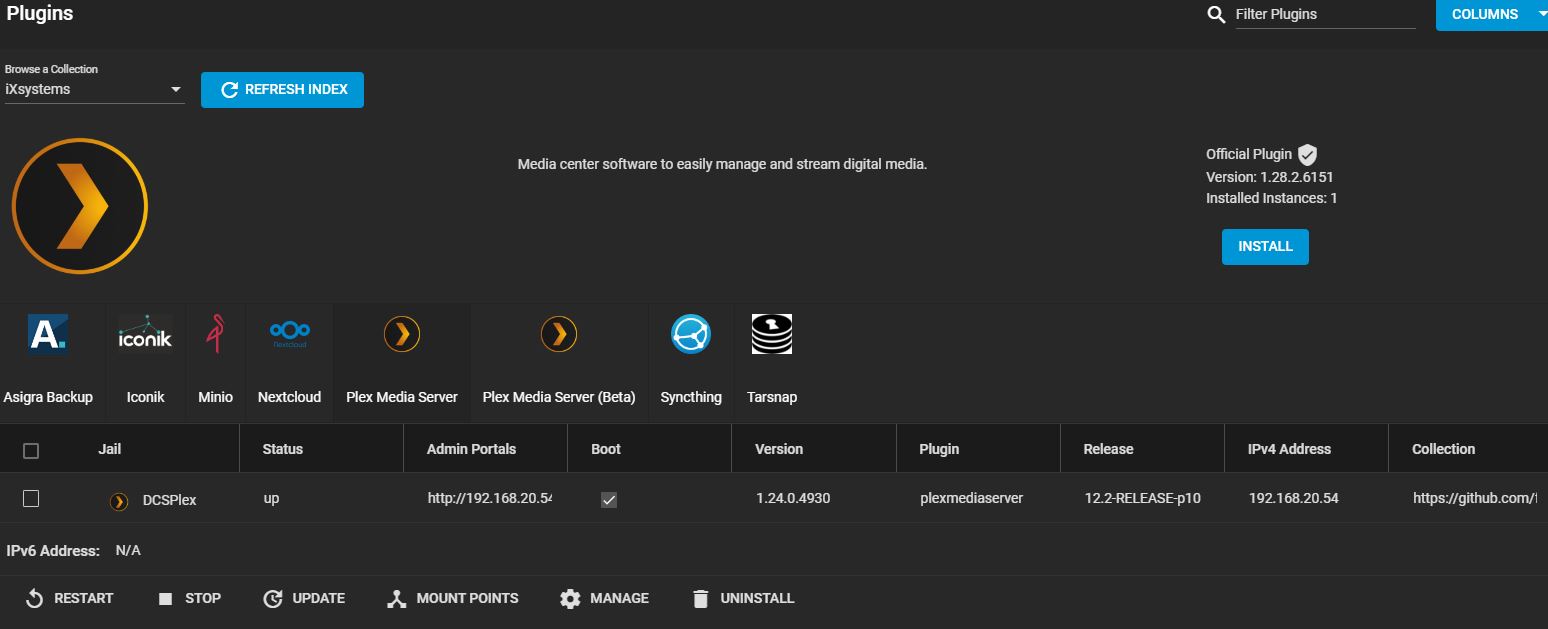Sort by the Collection column header
Viewport: 1548px width, 629px height.
tap(1443, 449)
